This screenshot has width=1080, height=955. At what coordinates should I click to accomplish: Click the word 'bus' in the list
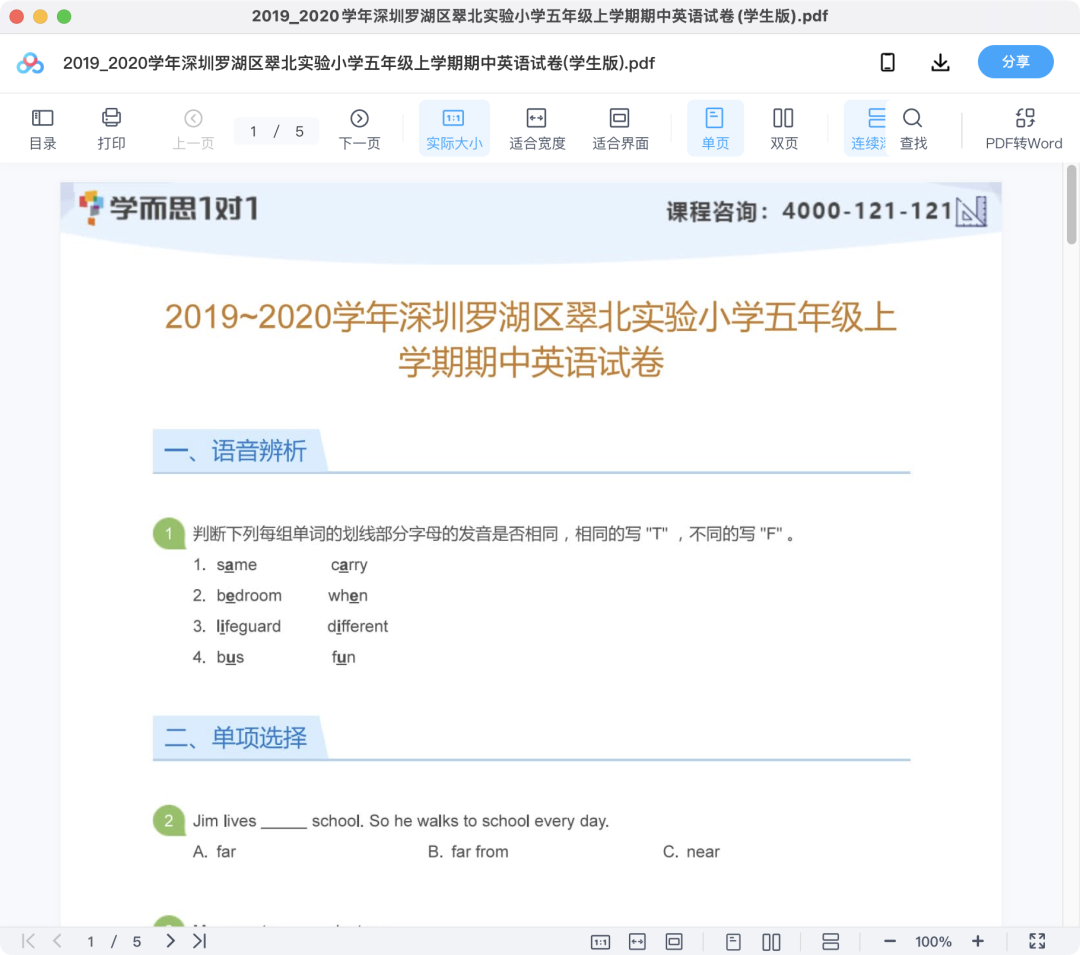tap(230, 658)
